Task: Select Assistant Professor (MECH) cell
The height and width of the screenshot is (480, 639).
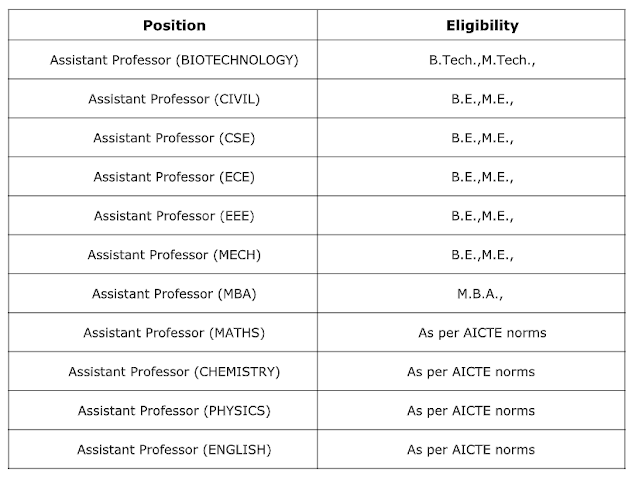Action: click(163, 254)
